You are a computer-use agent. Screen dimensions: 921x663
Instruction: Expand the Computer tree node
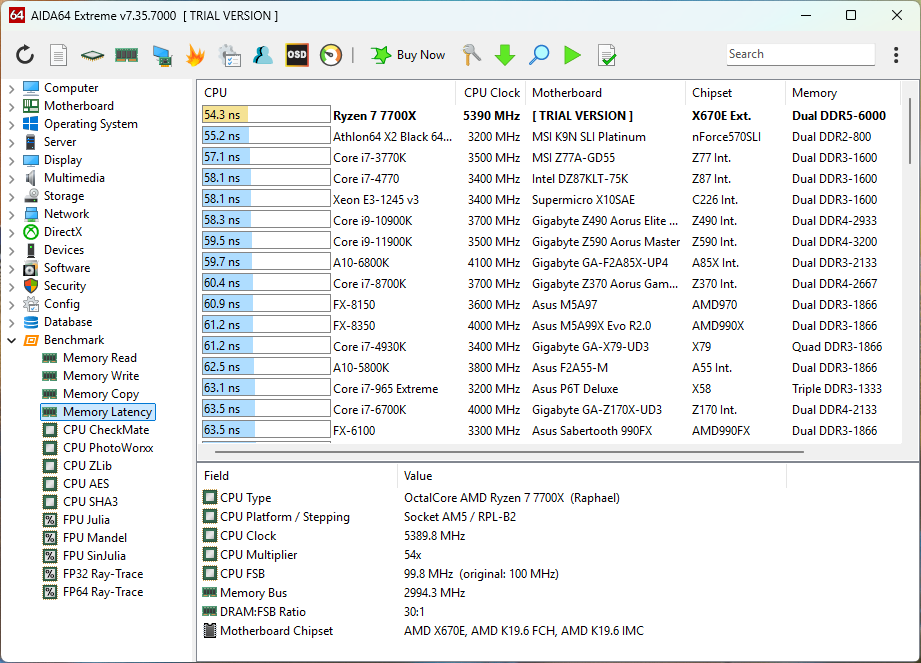pyautogui.click(x=12, y=88)
